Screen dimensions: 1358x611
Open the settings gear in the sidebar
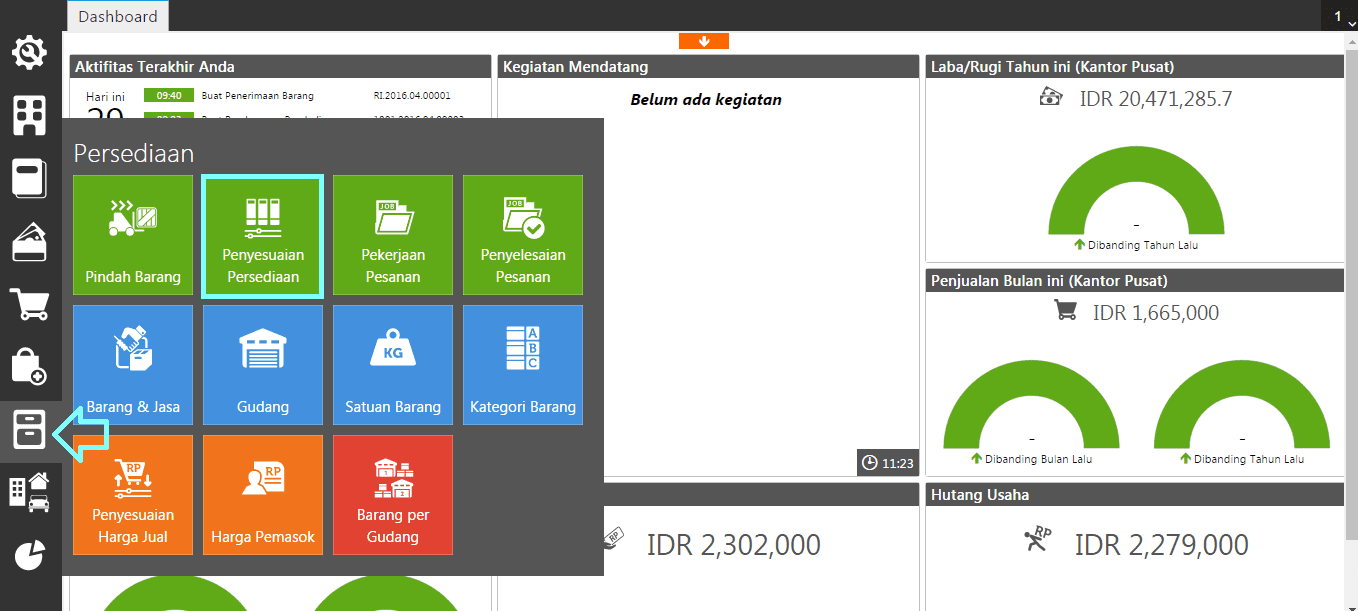(29, 54)
